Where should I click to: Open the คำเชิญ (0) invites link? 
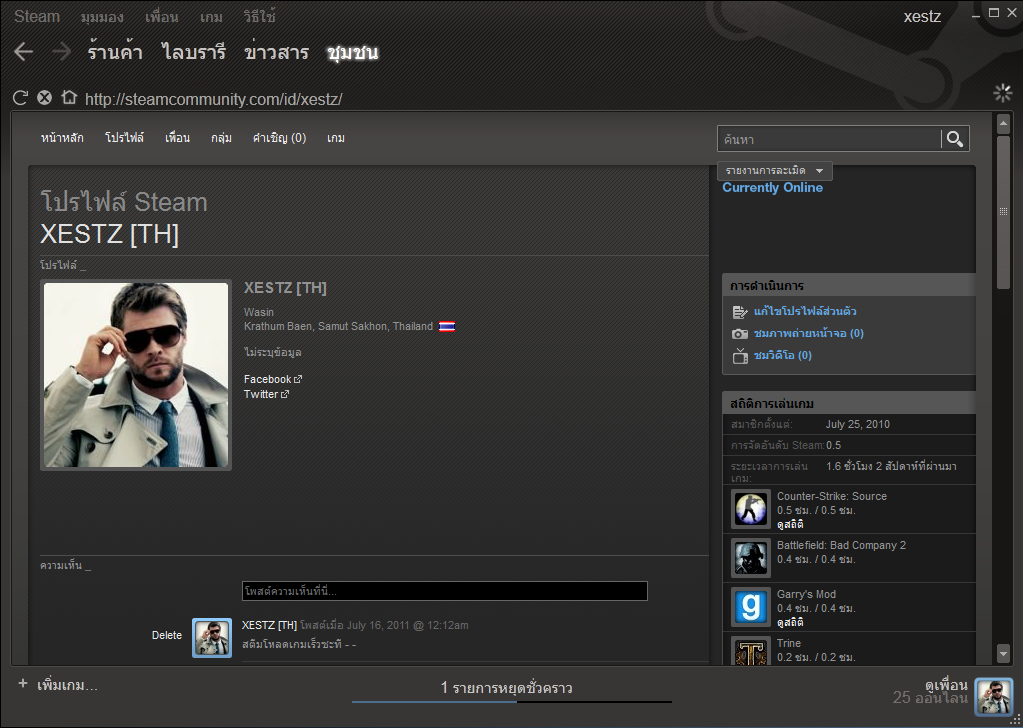279,138
